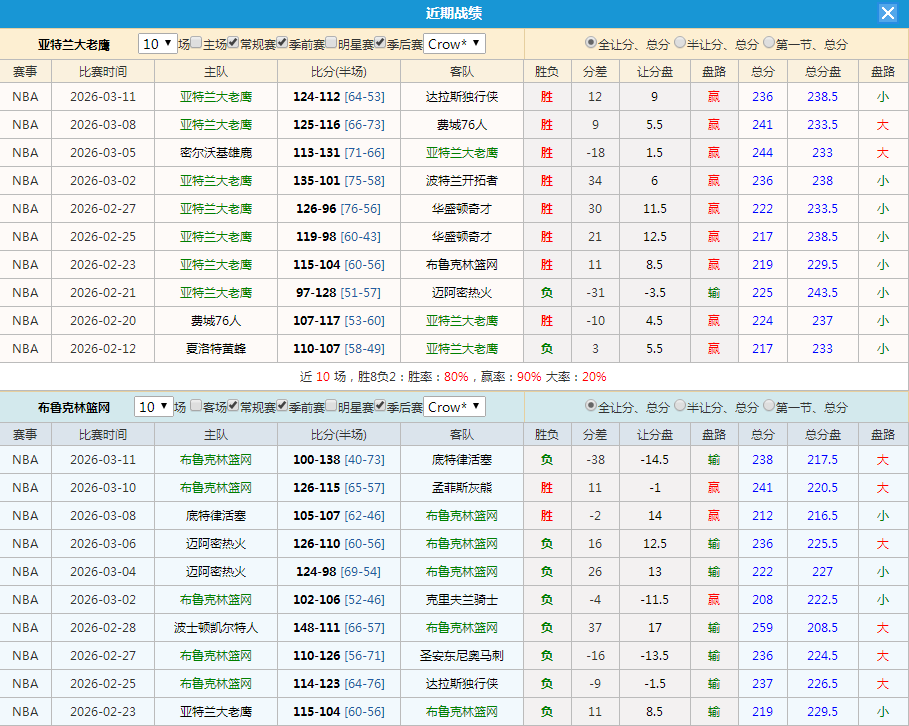
Task: Open the Crow* dropdown in Nets section
Action: click(452, 407)
